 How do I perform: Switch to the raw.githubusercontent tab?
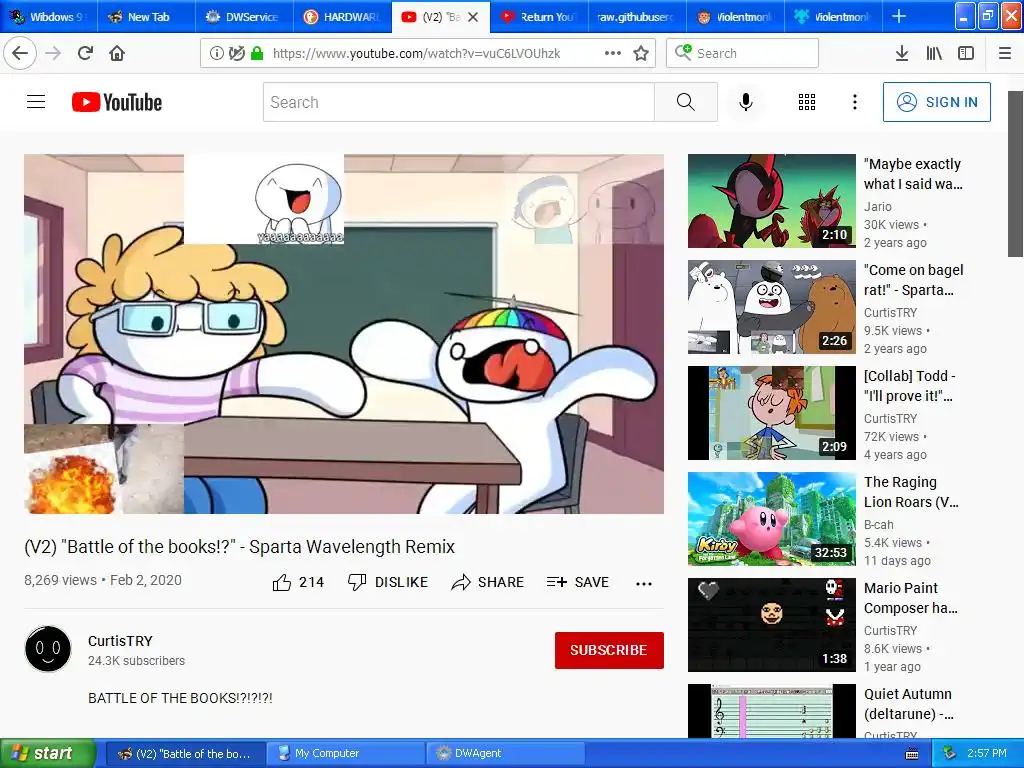[x=637, y=17]
